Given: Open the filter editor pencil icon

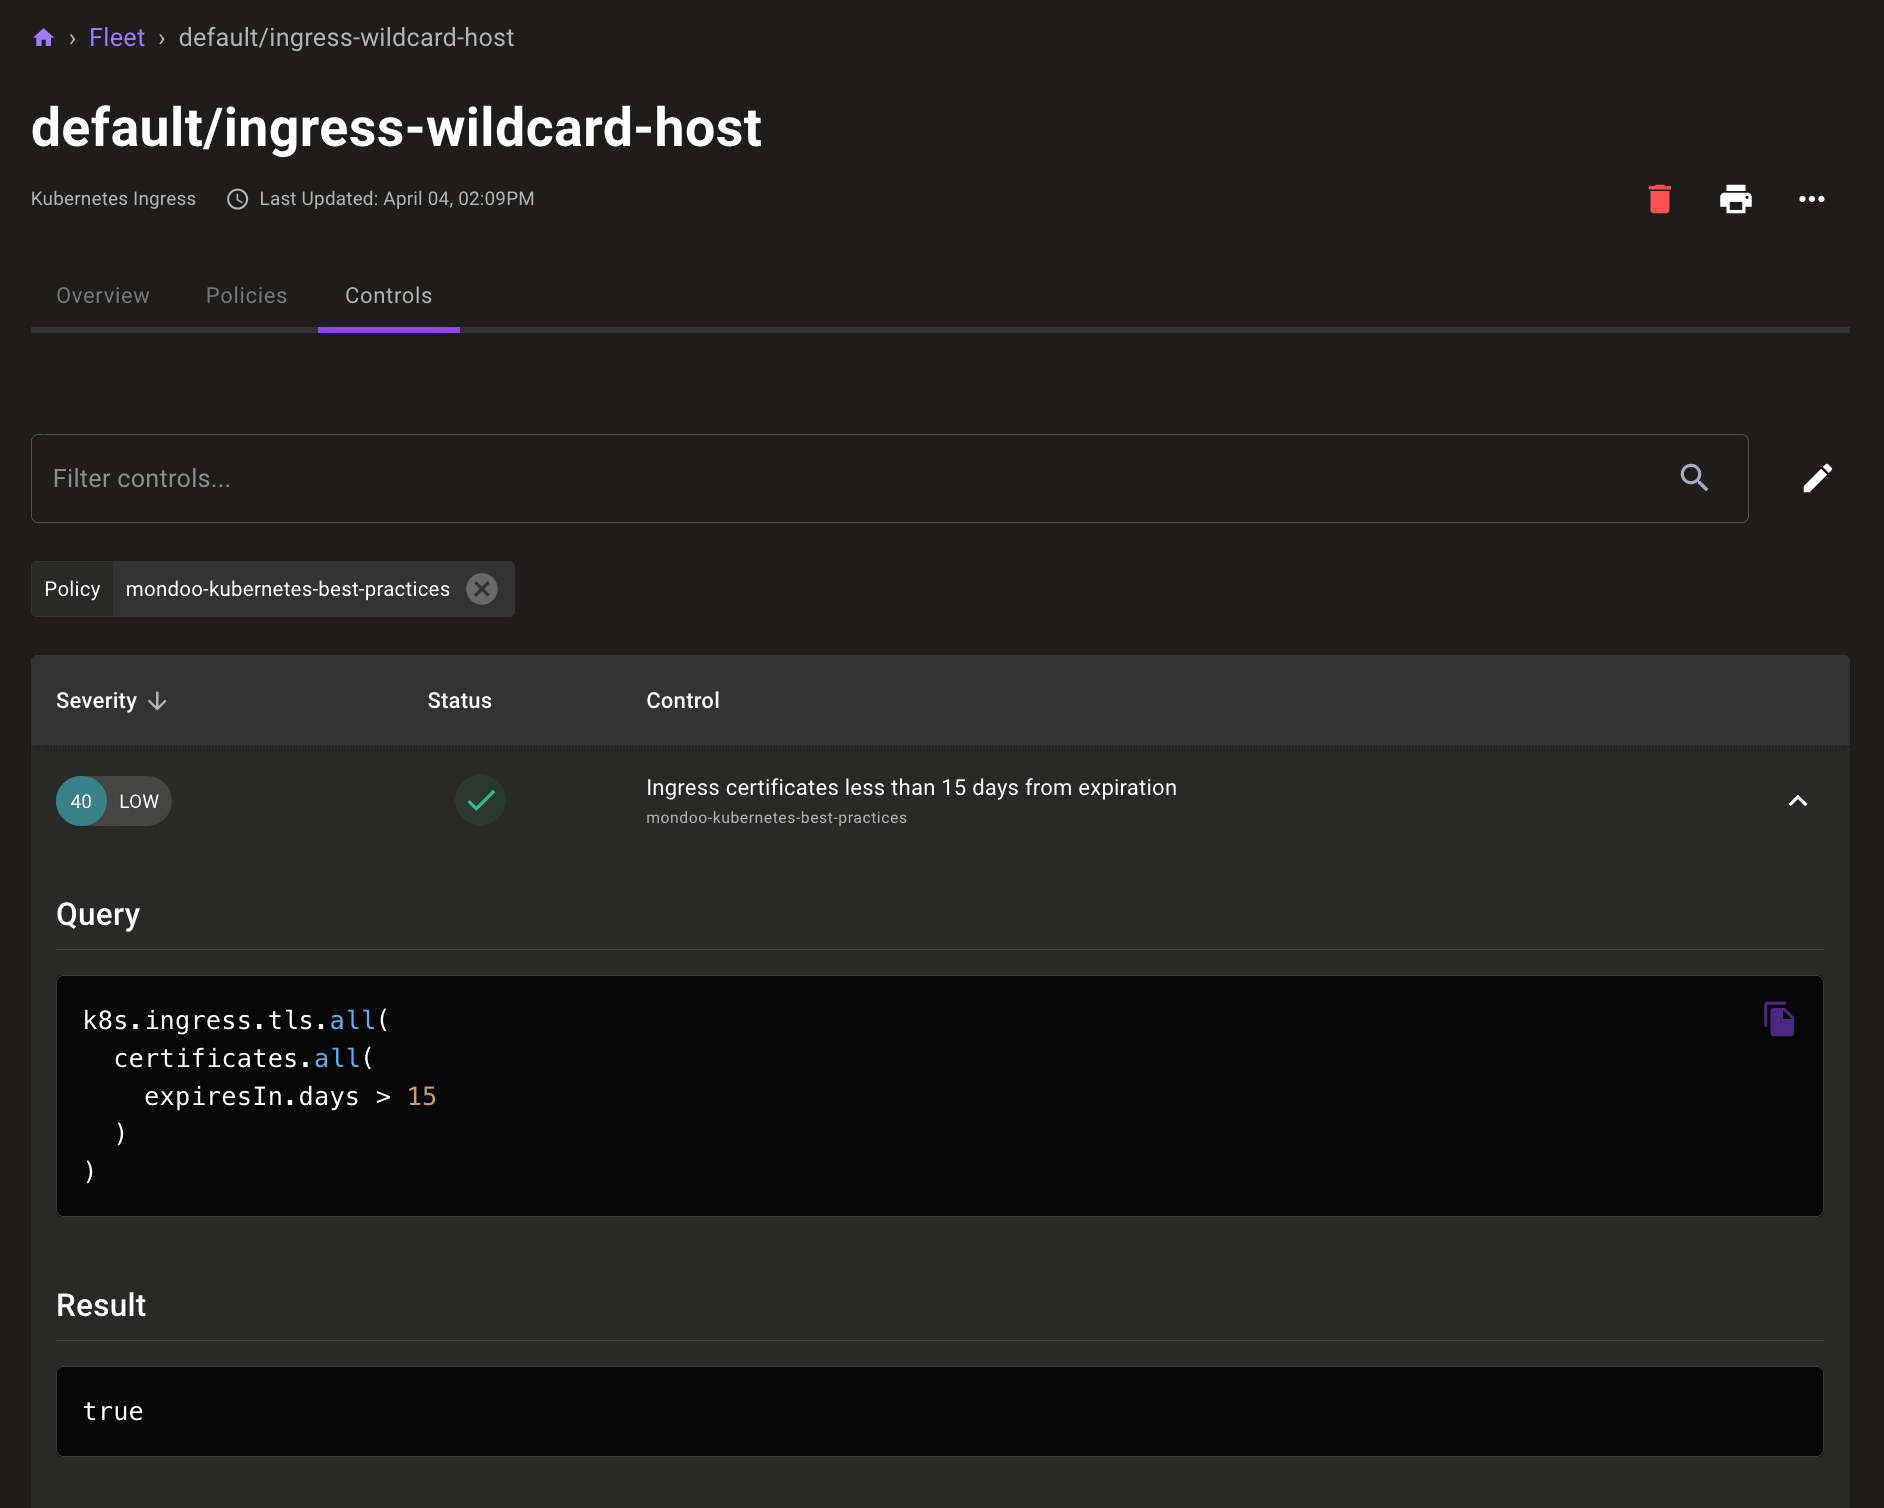Looking at the screenshot, I should 1818,478.
